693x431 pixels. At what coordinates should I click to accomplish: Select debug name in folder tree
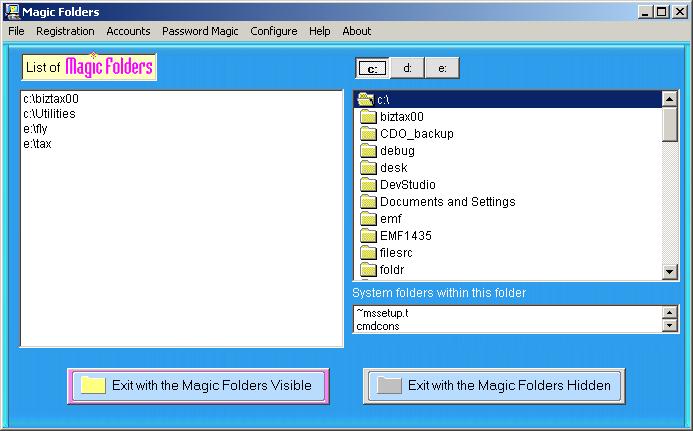(x=397, y=151)
